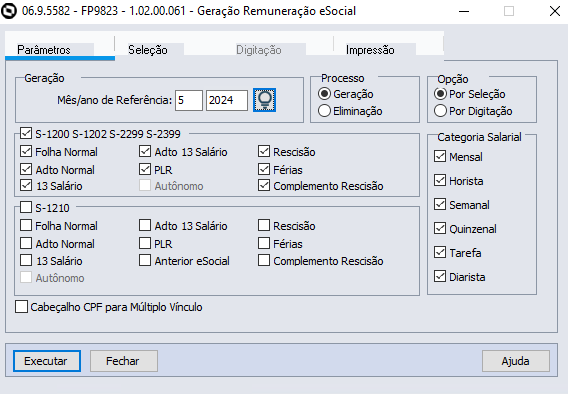Uncheck the Horista salary category
Screen dimensions: 568x394
click(440, 180)
